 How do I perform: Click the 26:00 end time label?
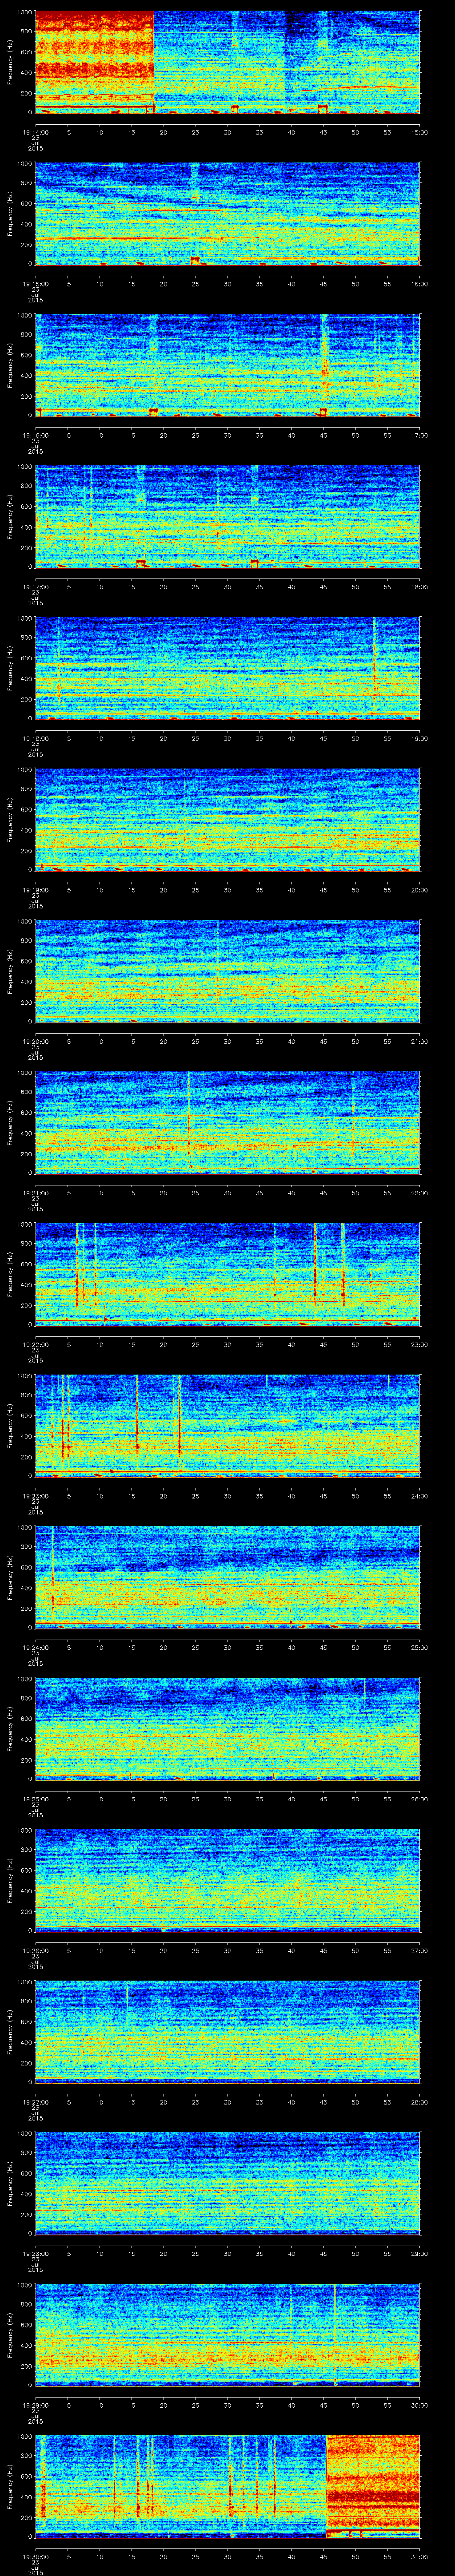click(419, 1799)
